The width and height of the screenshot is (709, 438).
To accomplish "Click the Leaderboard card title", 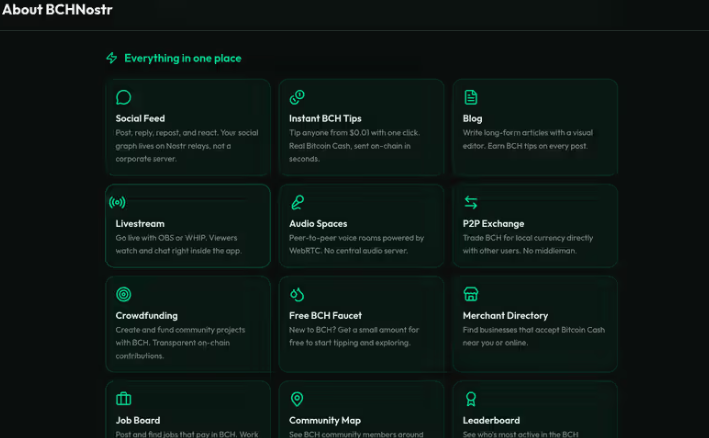I will [x=491, y=420].
